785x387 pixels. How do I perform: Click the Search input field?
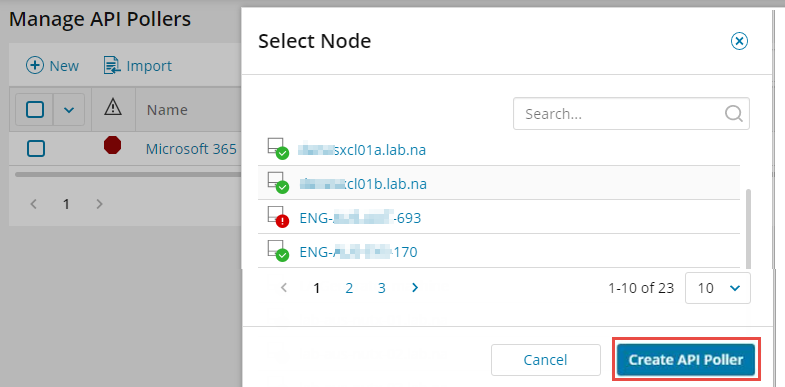631,114
